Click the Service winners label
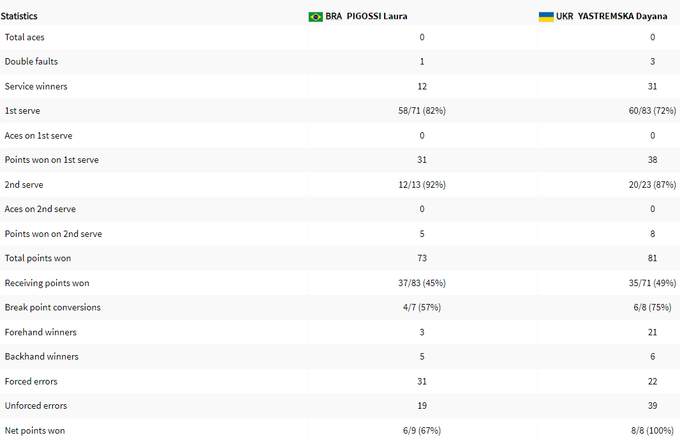Screen dimensions: 680x440 pos(36,86)
